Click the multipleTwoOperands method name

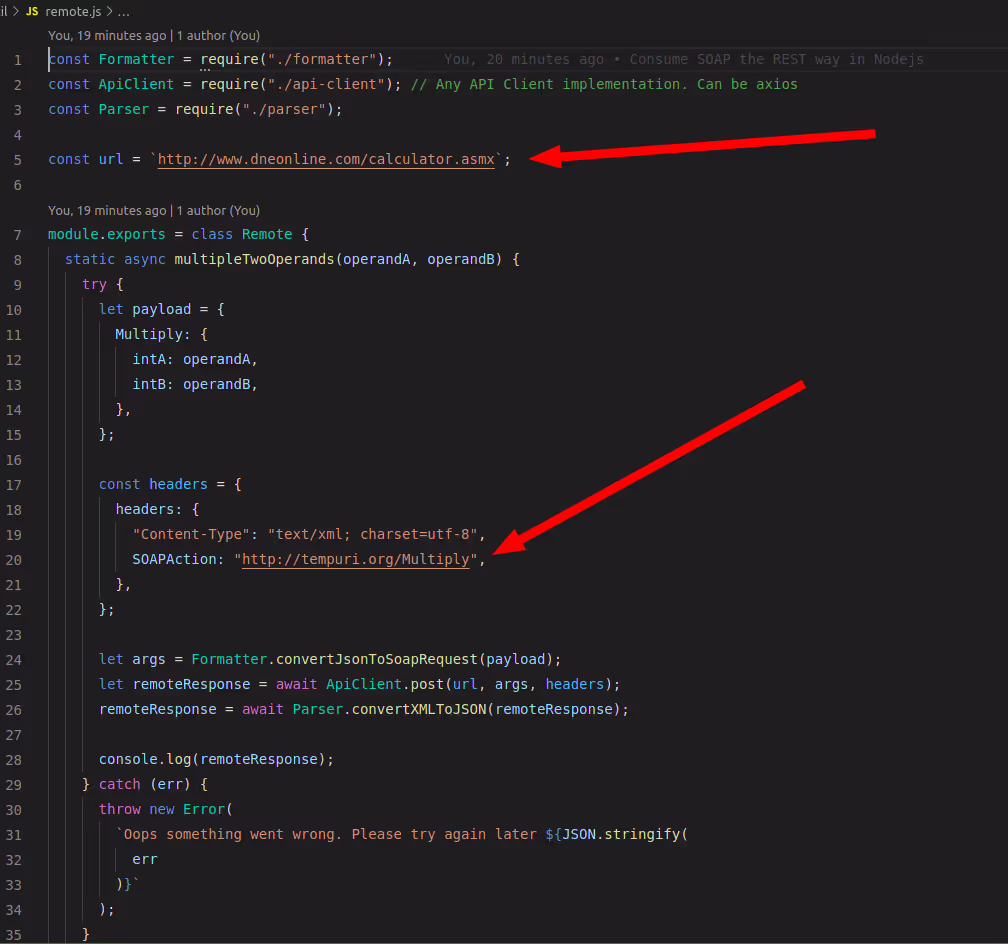point(254,259)
